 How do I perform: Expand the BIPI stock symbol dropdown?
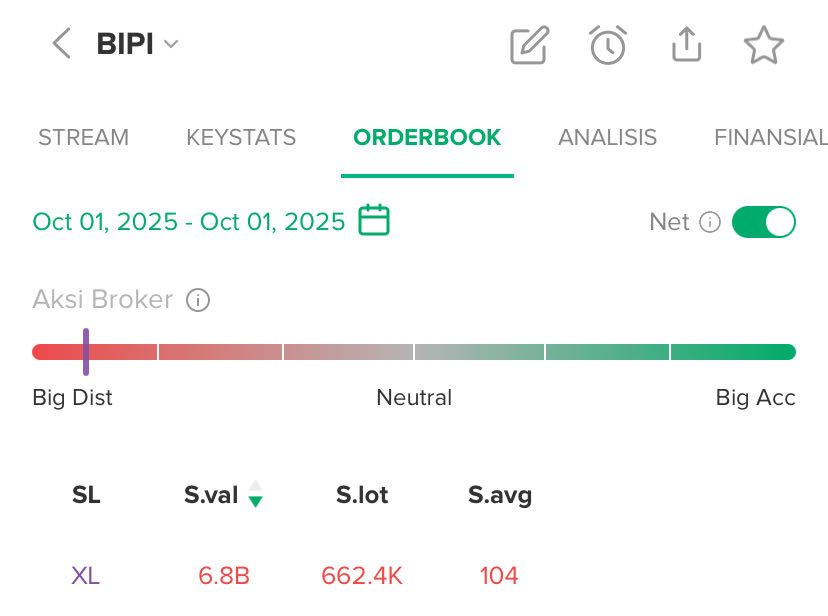(x=170, y=44)
